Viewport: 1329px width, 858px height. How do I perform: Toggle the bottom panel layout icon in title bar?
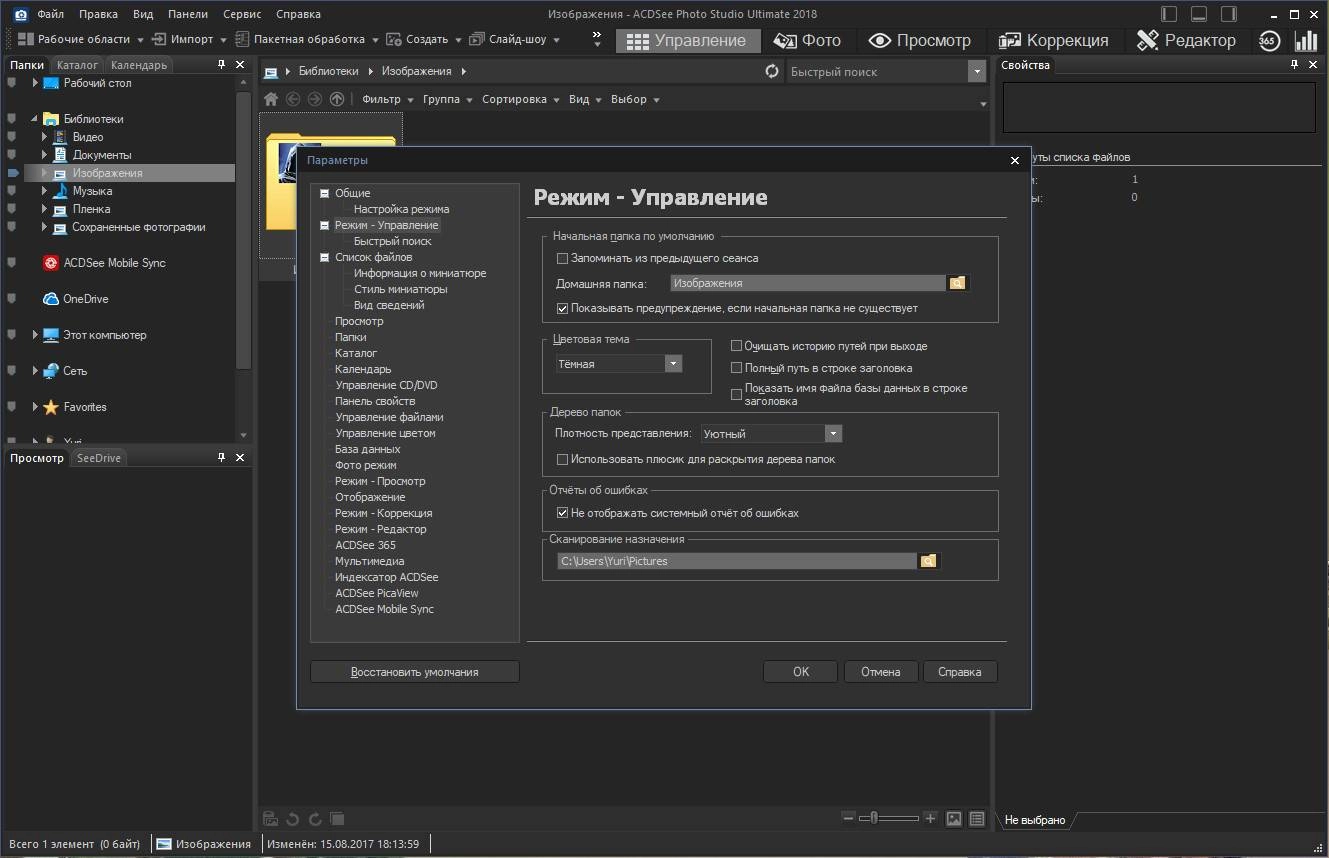[x=1199, y=14]
